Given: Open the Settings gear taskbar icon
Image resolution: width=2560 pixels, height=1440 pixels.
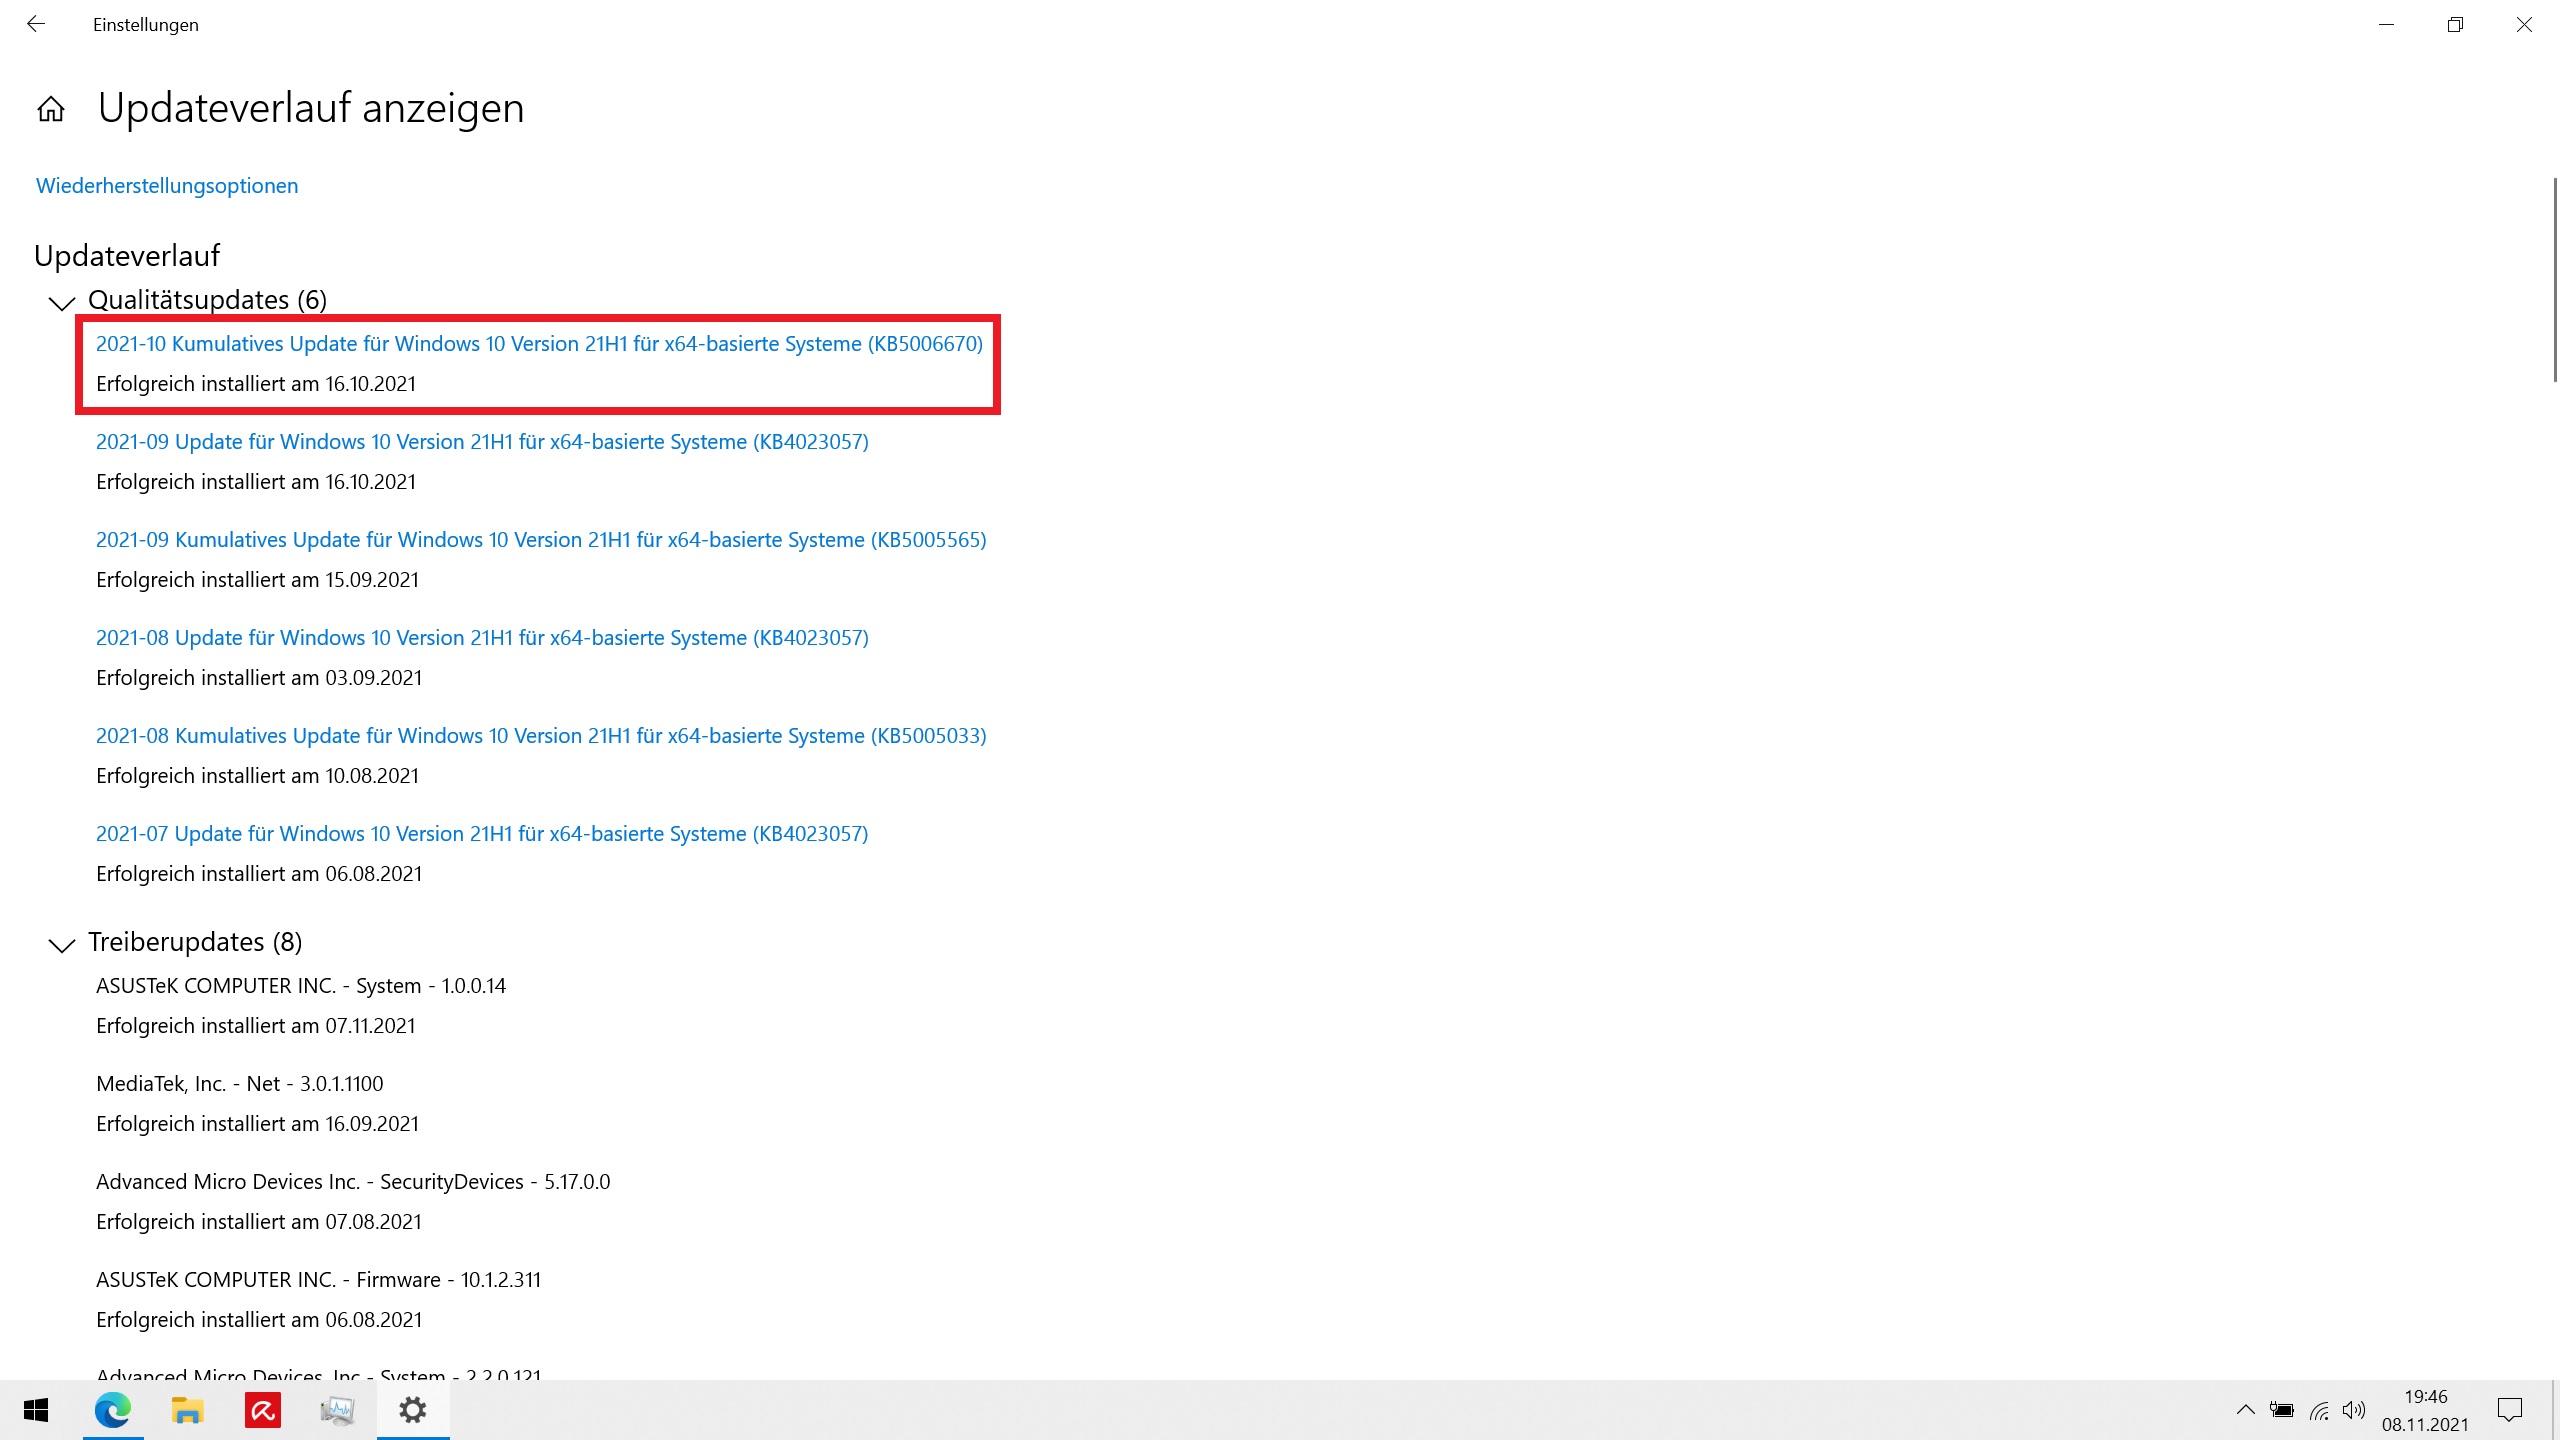Looking at the screenshot, I should click(412, 1410).
